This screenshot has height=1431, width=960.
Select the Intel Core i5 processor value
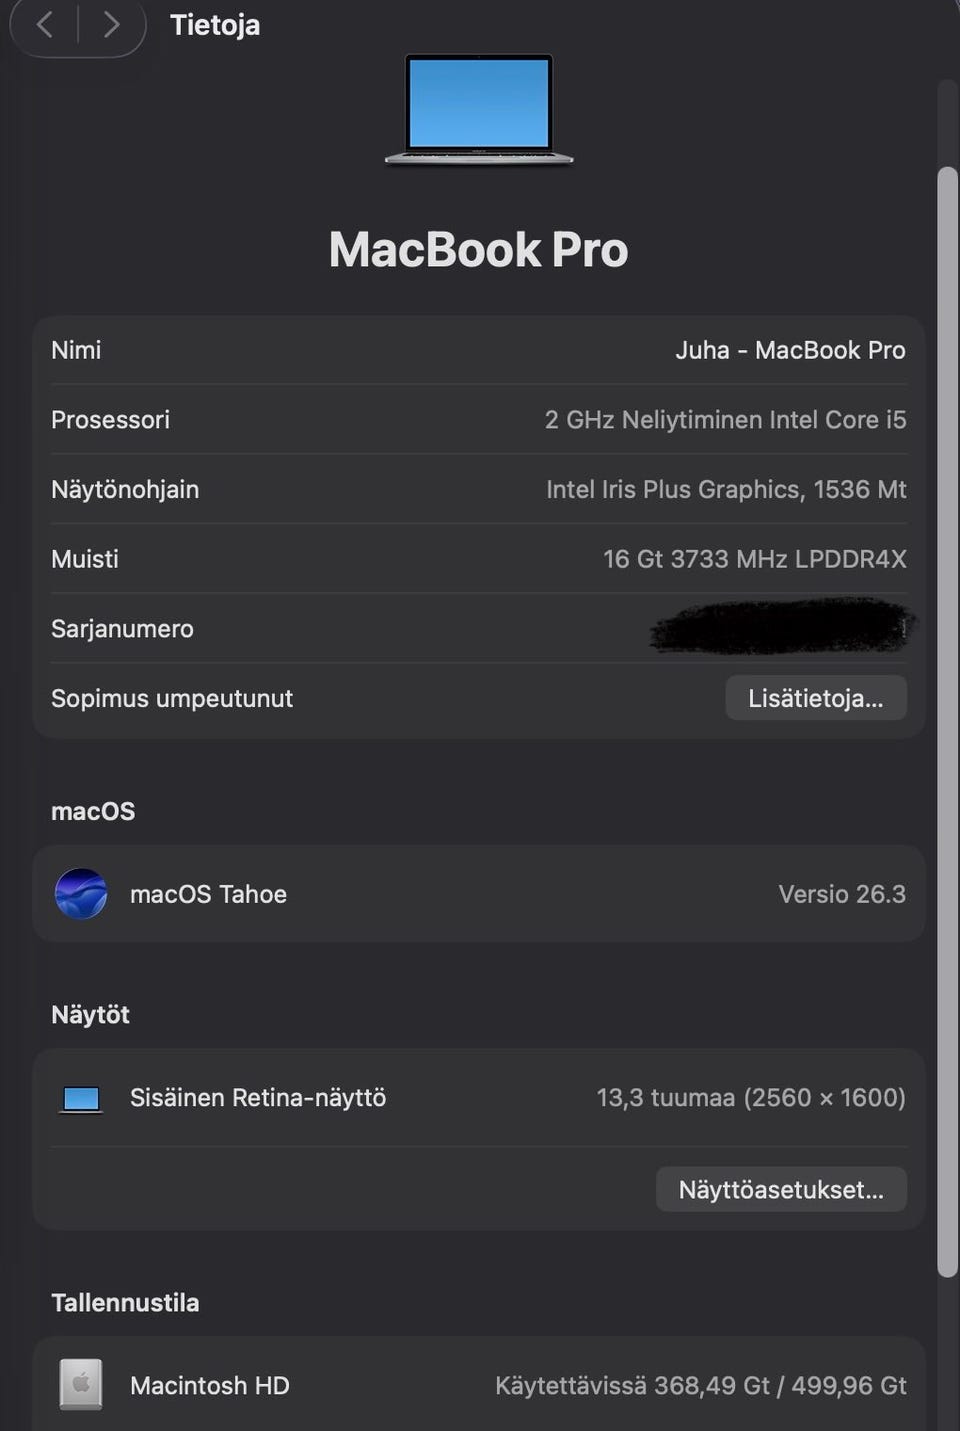(x=725, y=420)
